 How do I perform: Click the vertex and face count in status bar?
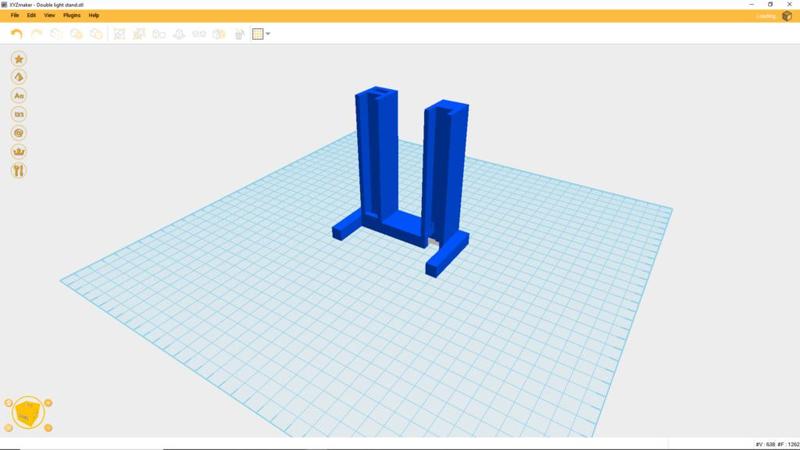point(777,445)
